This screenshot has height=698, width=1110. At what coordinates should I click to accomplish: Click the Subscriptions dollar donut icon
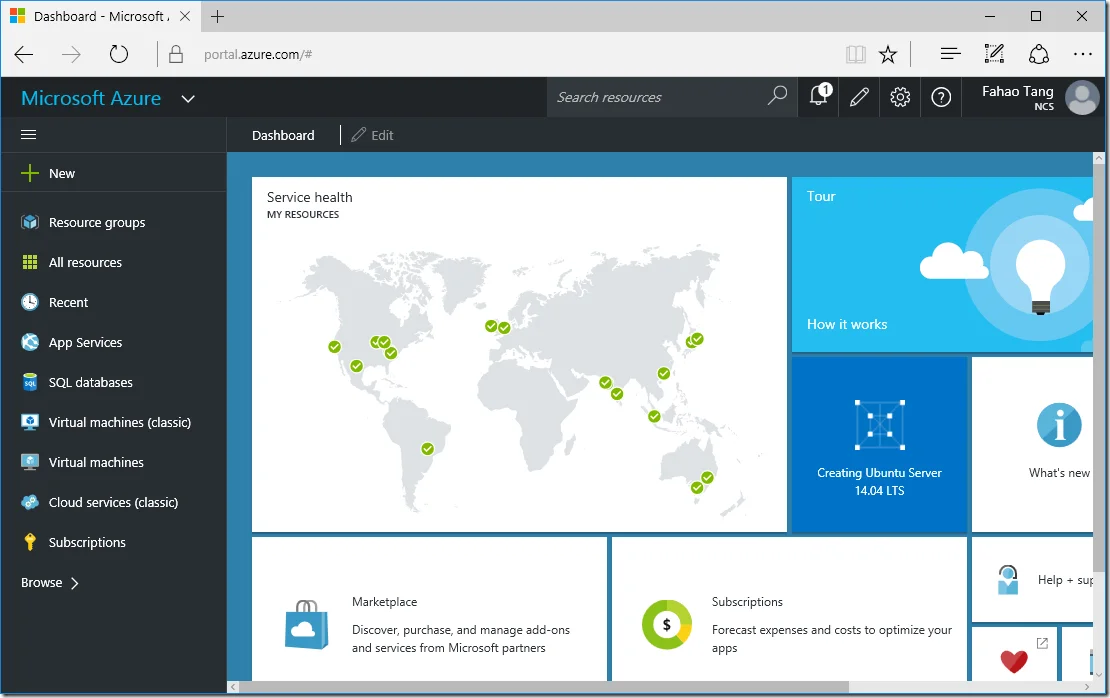click(666, 624)
